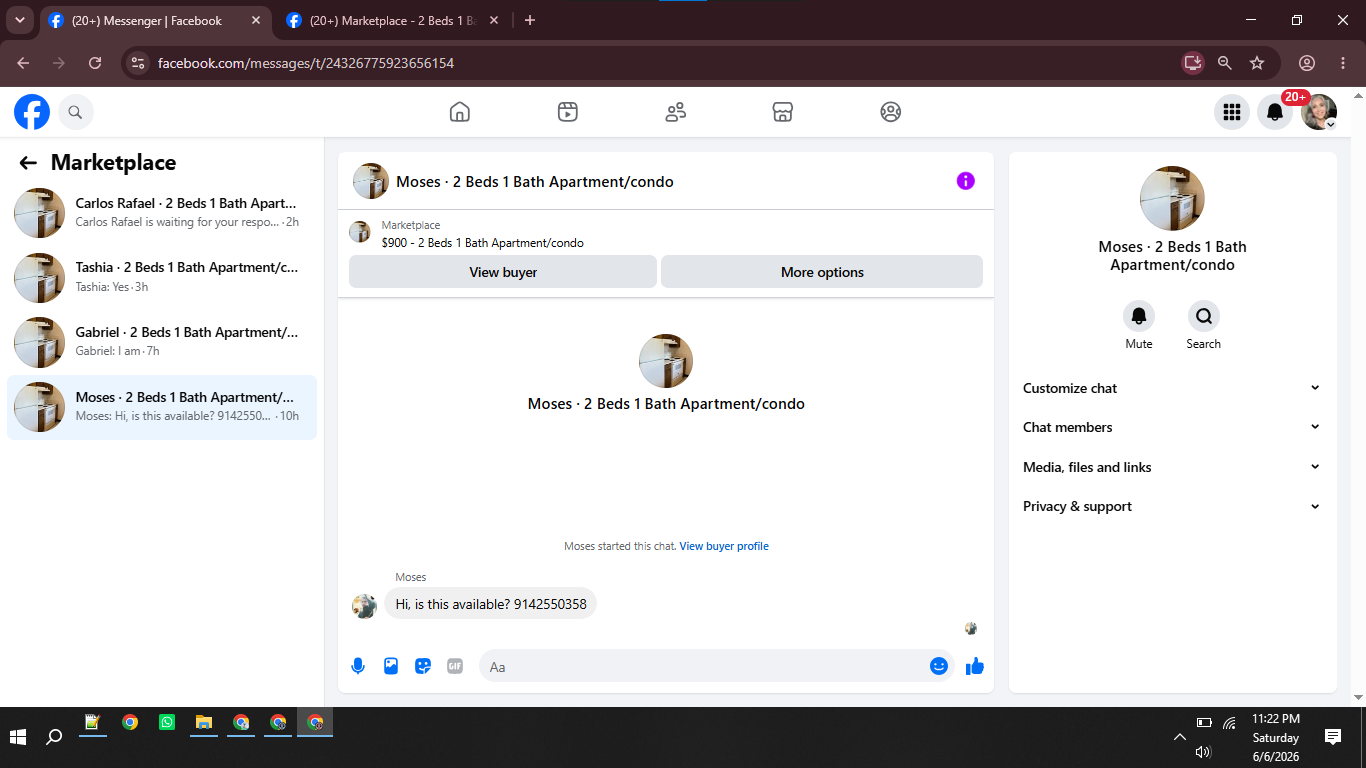Open File Explorer from the taskbar

pyautogui.click(x=204, y=722)
